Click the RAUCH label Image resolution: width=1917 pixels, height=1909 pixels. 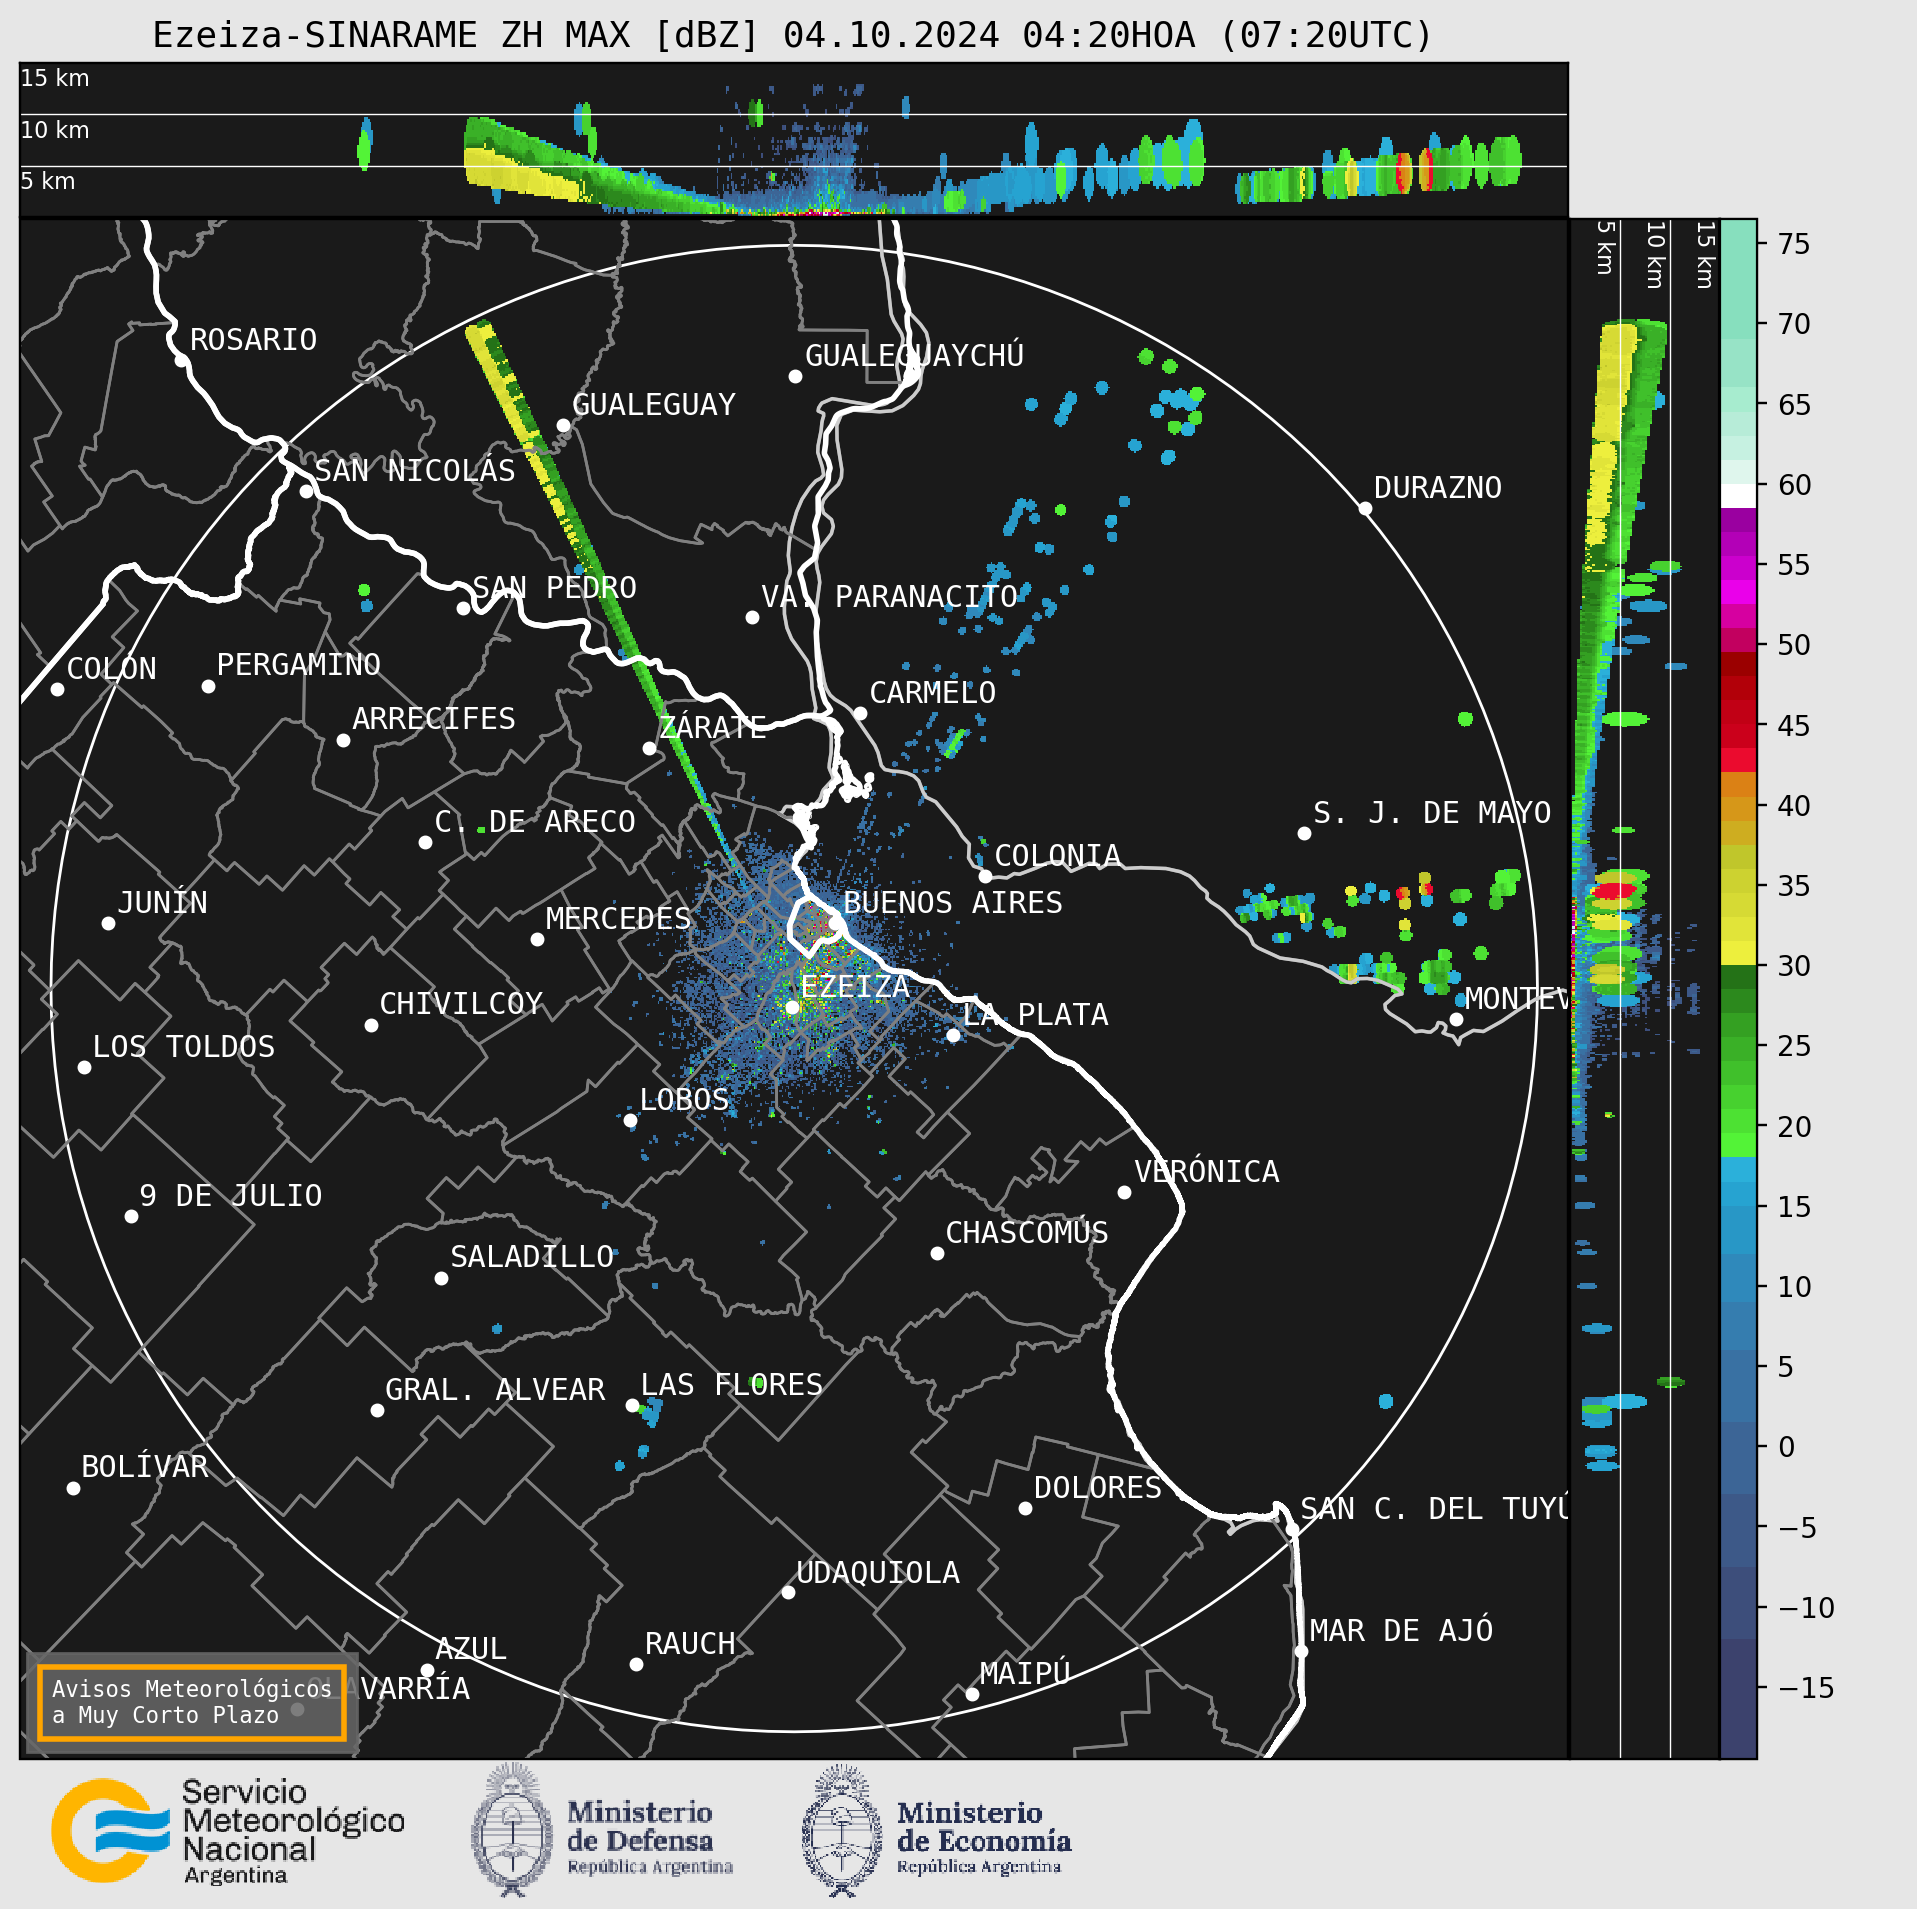point(690,1644)
